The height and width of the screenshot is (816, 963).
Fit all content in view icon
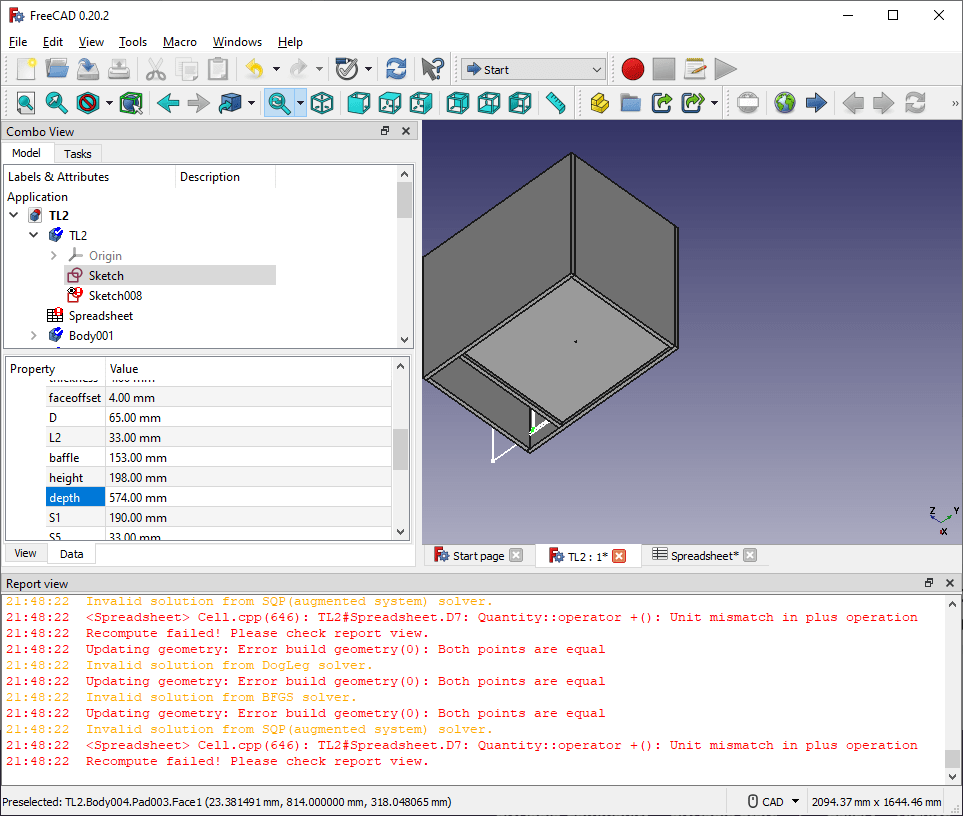pos(26,103)
